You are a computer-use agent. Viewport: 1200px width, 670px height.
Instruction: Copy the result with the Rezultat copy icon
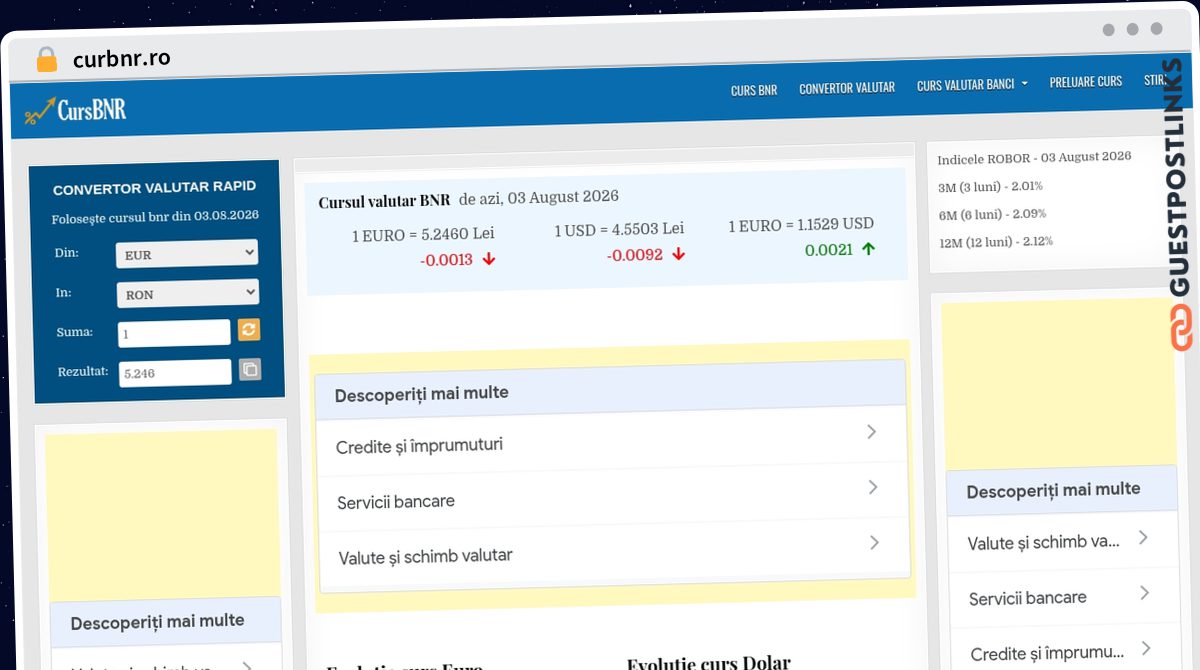(x=250, y=370)
